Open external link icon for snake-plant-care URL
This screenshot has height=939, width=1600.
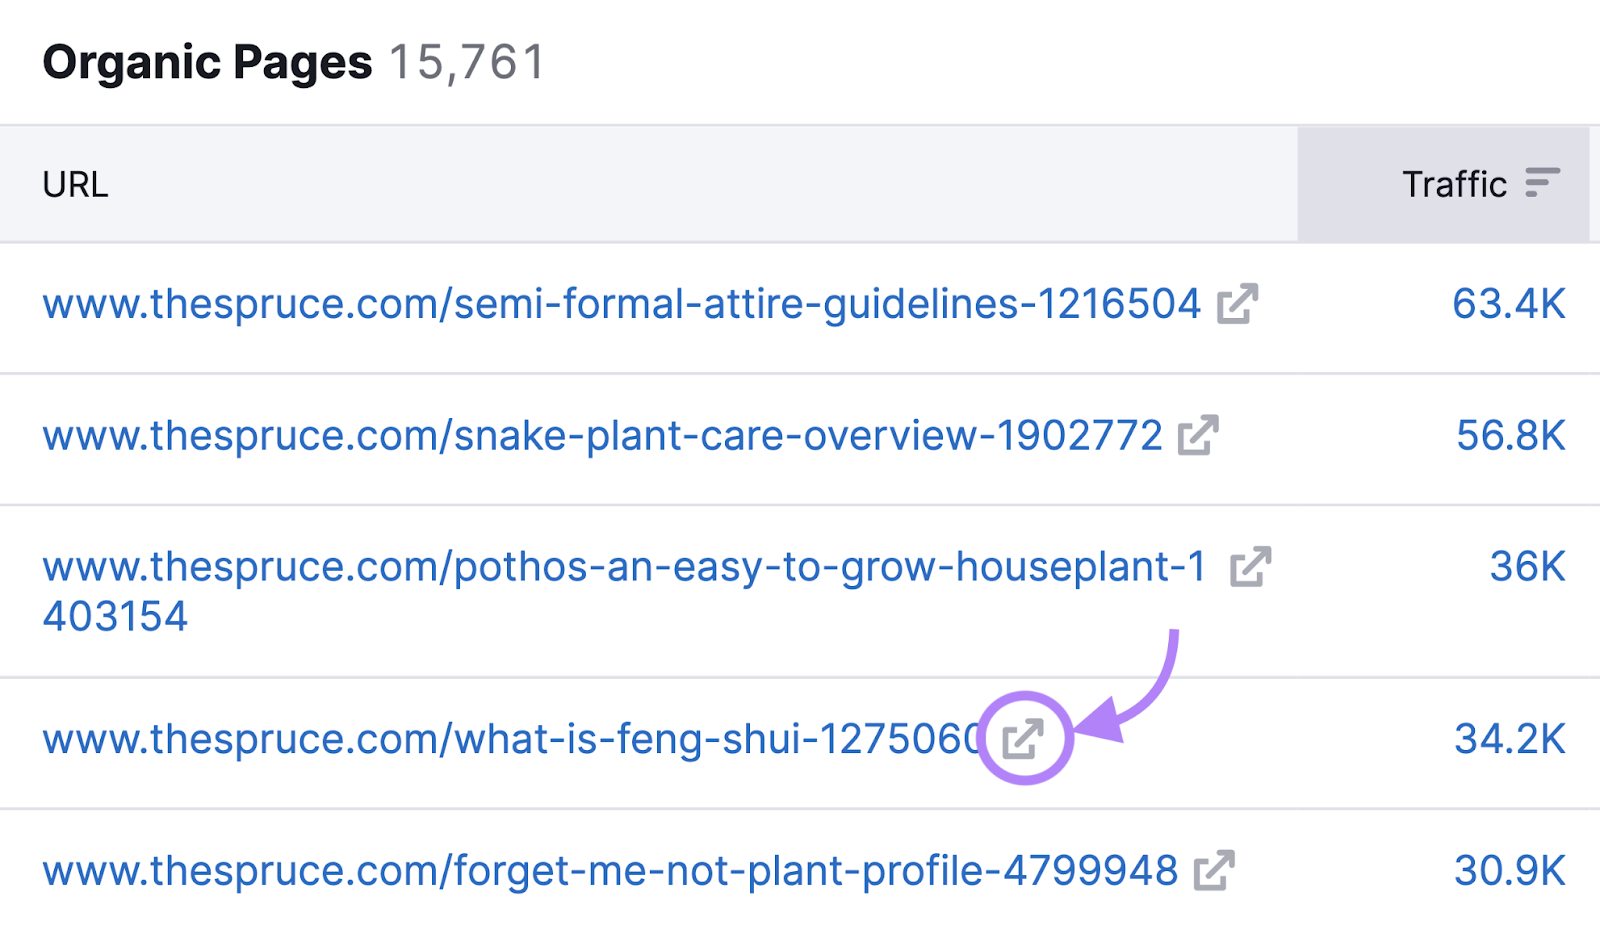(x=1198, y=435)
